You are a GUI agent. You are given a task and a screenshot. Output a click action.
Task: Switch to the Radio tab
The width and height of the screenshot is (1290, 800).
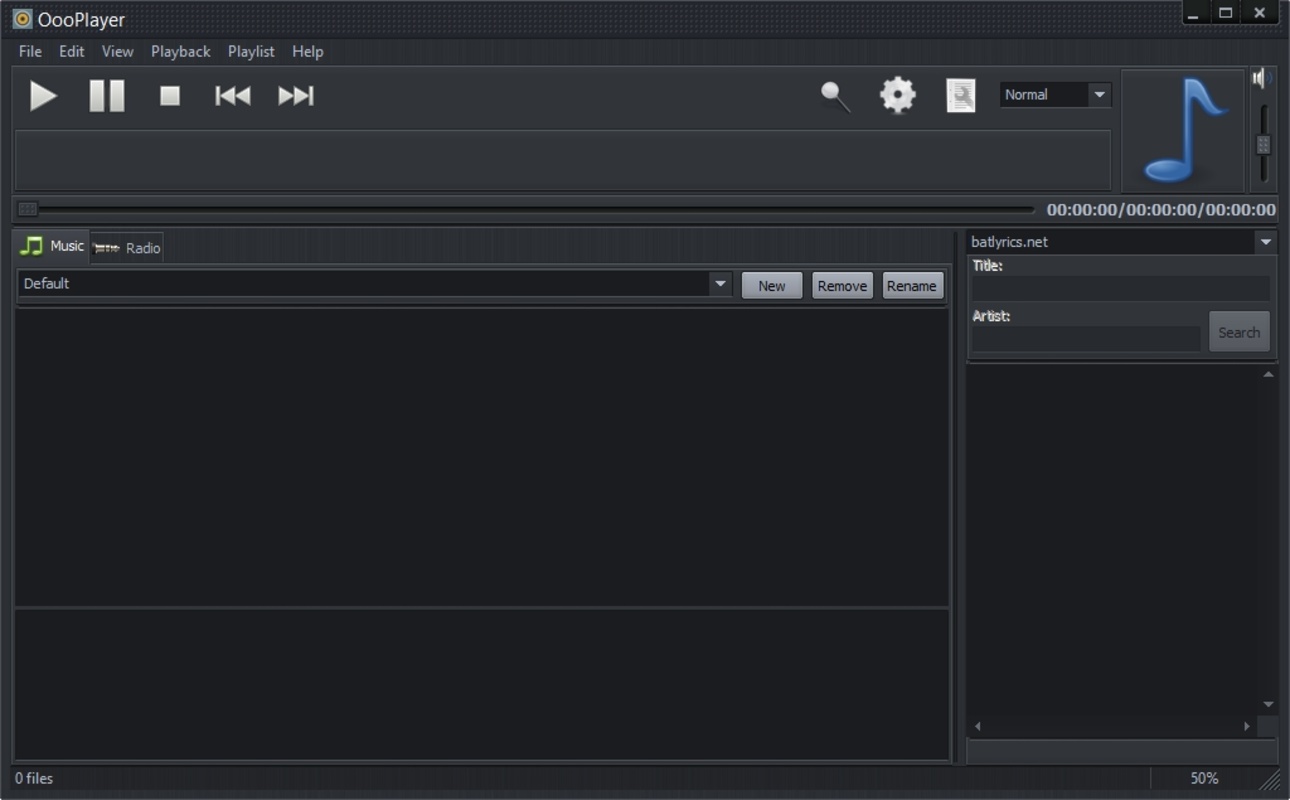(x=127, y=248)
